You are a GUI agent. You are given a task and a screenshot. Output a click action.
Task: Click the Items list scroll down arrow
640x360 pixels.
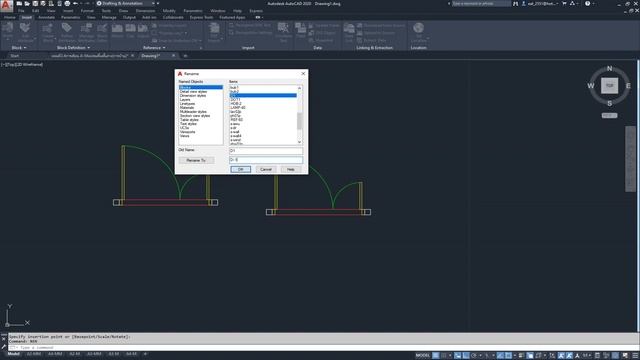(x=300, y=142)
